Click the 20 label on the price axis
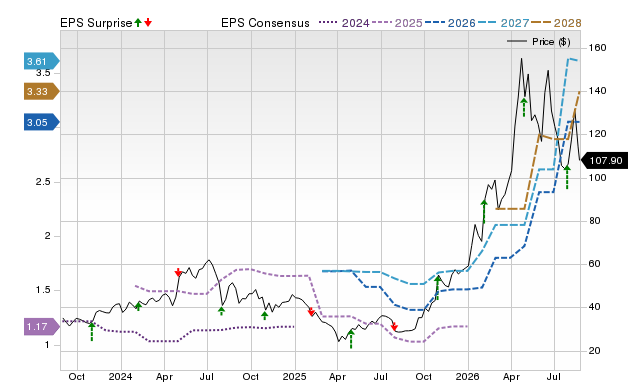Viewport: 640px width, 382px height. point(595,351)
